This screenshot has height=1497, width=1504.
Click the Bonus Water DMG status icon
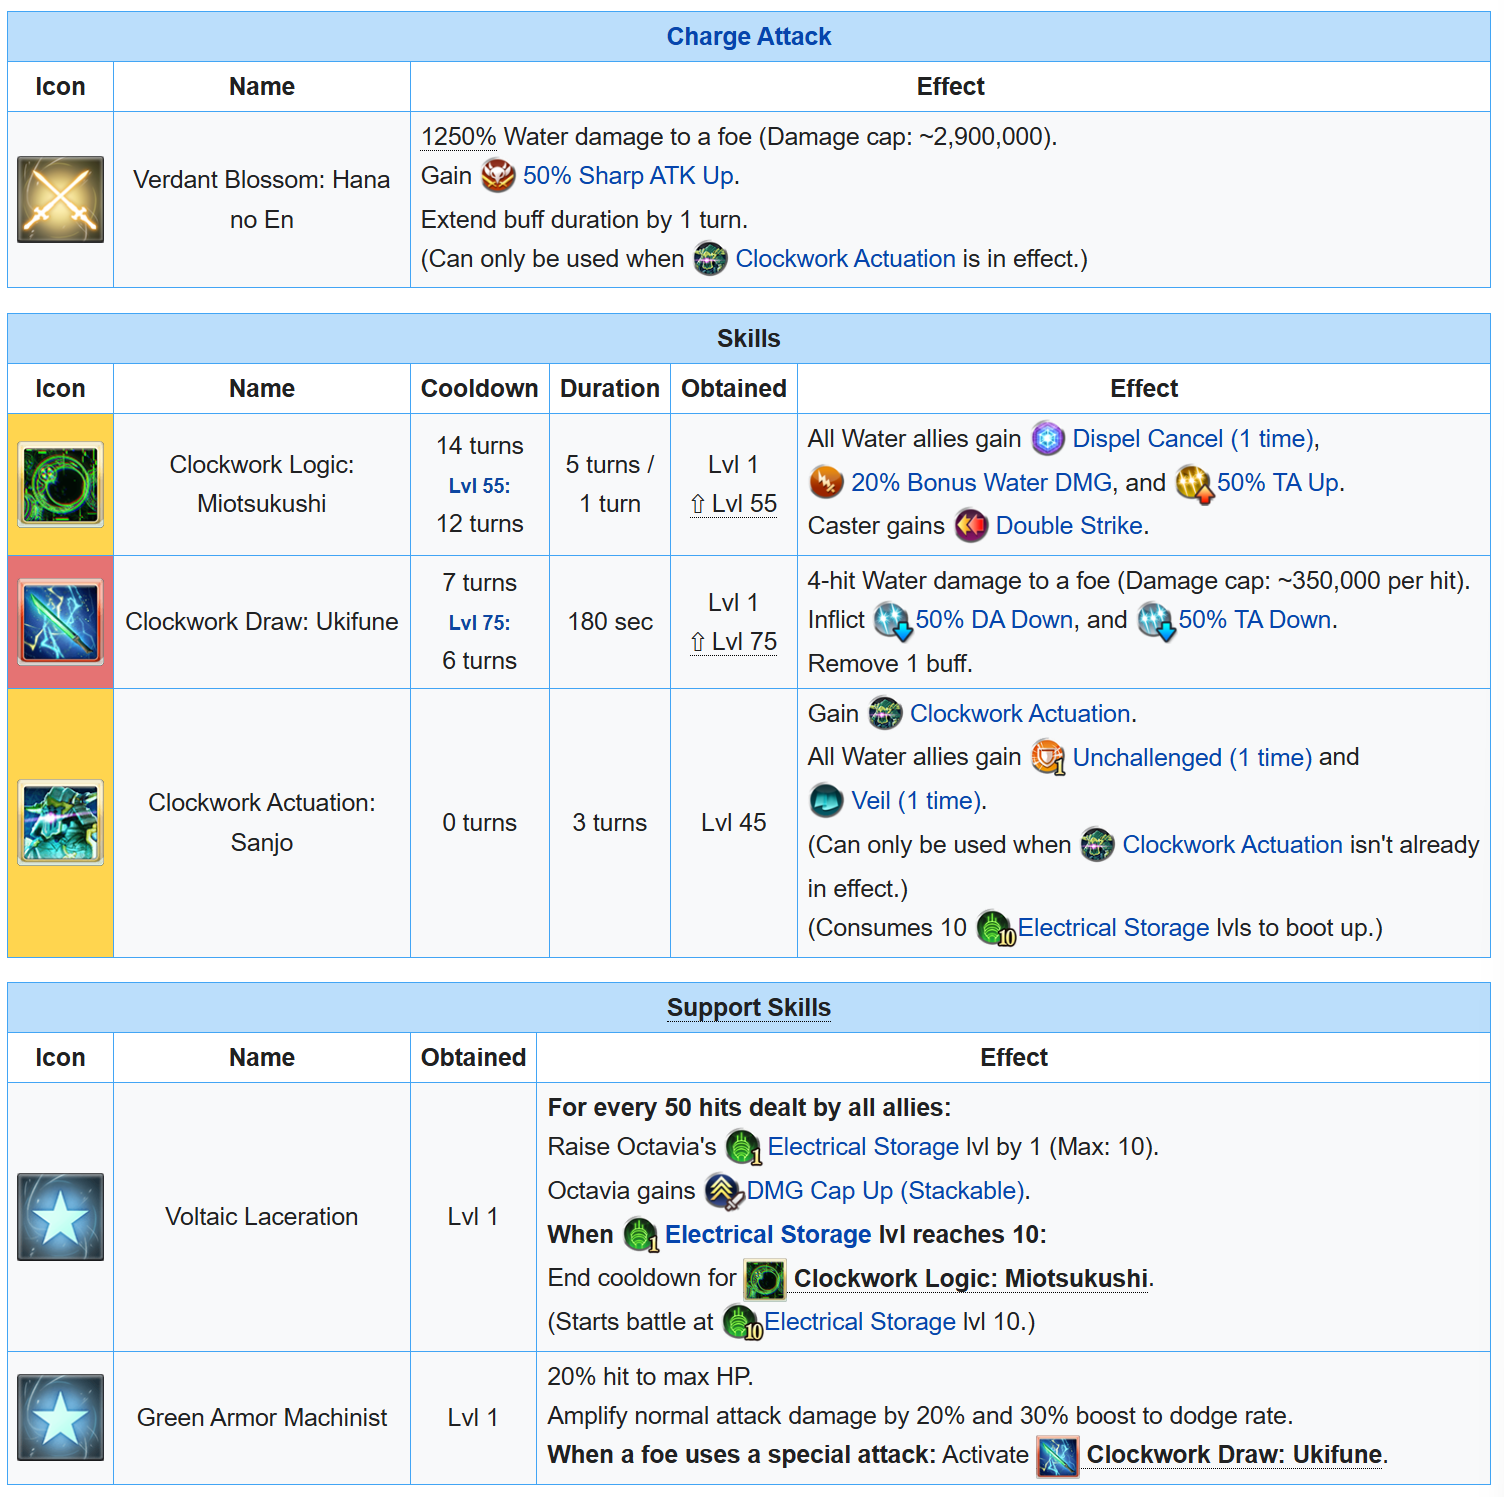click(826, 483)
